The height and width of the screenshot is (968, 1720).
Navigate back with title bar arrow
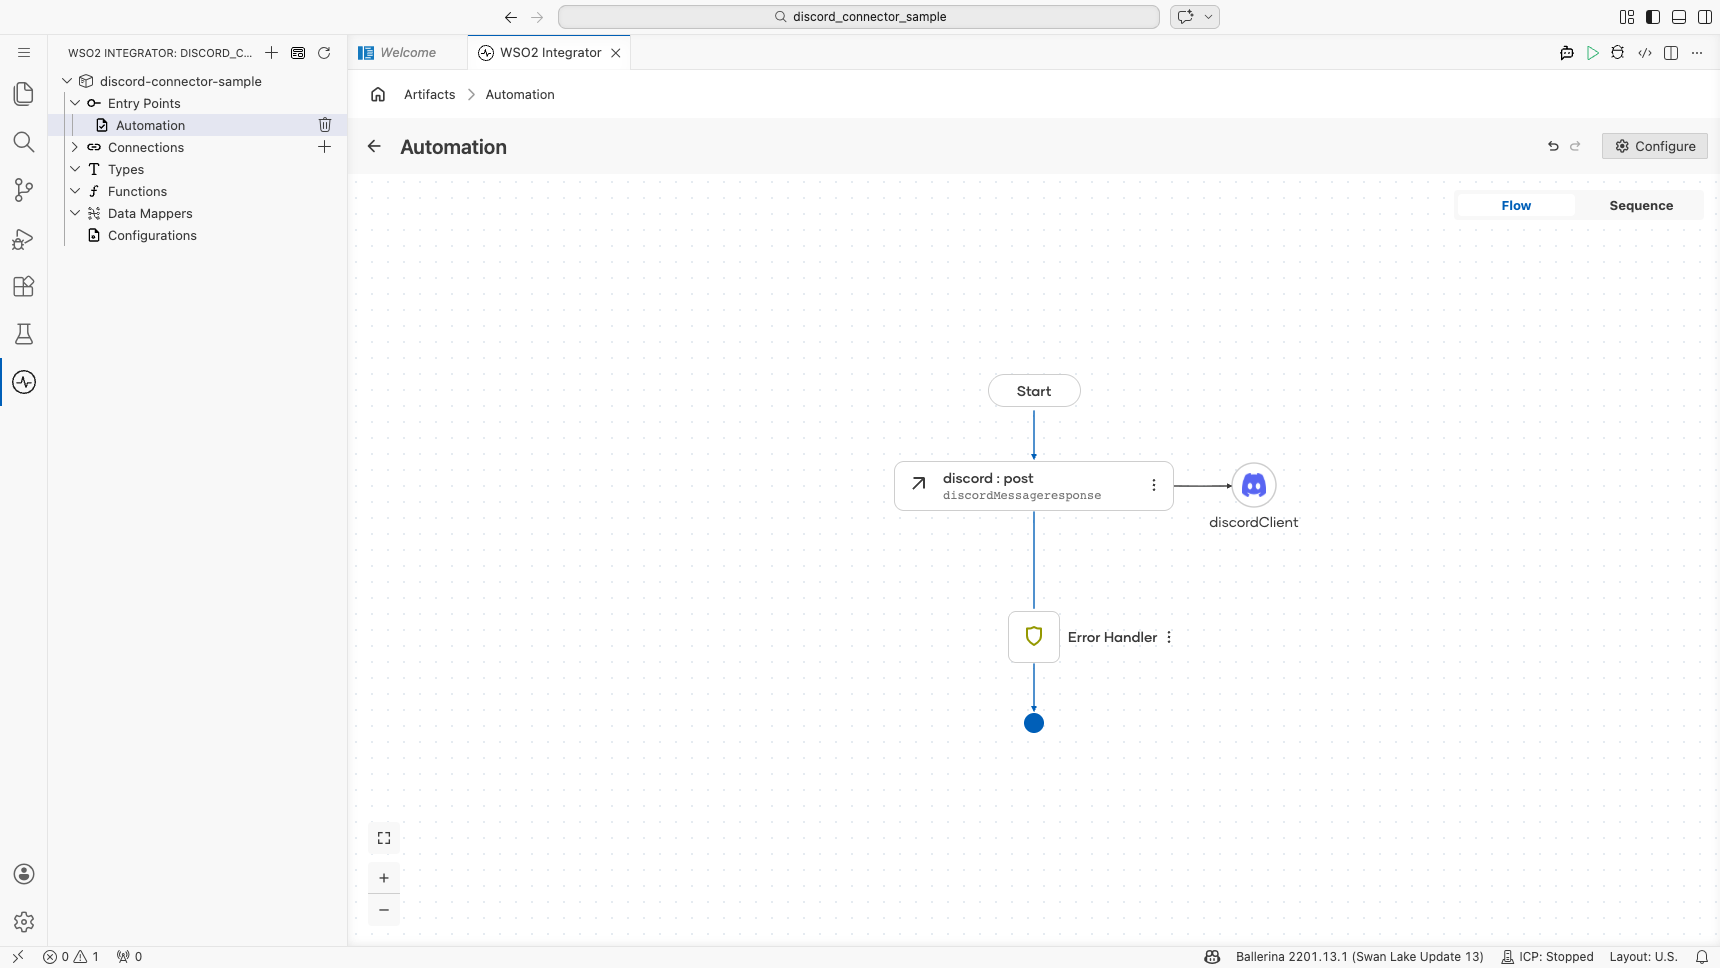coord(511,17)
